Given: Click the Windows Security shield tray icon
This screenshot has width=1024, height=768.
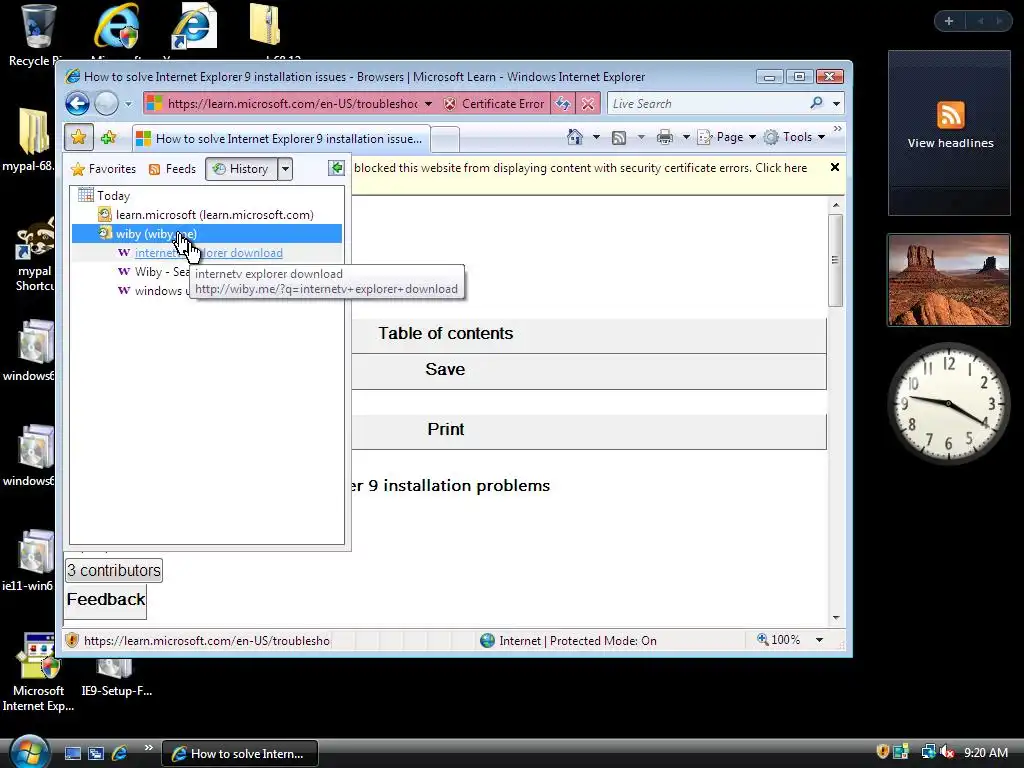Looking at the screenshot, I should point(882,752).
